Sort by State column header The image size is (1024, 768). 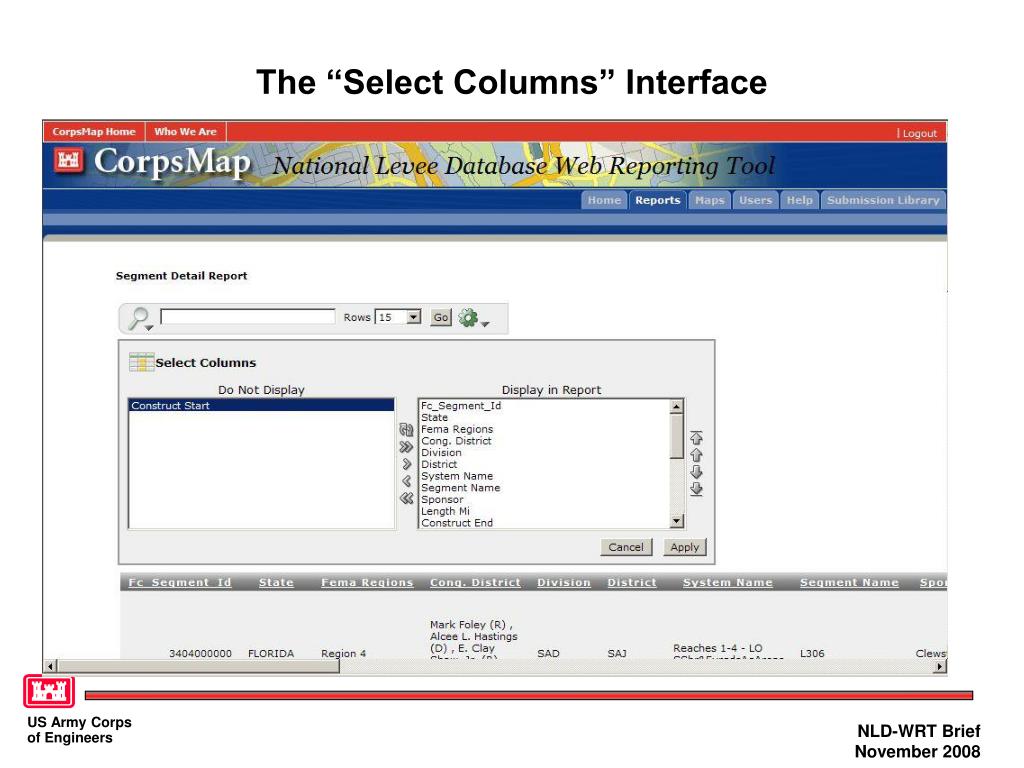click(x=276, y=583)
